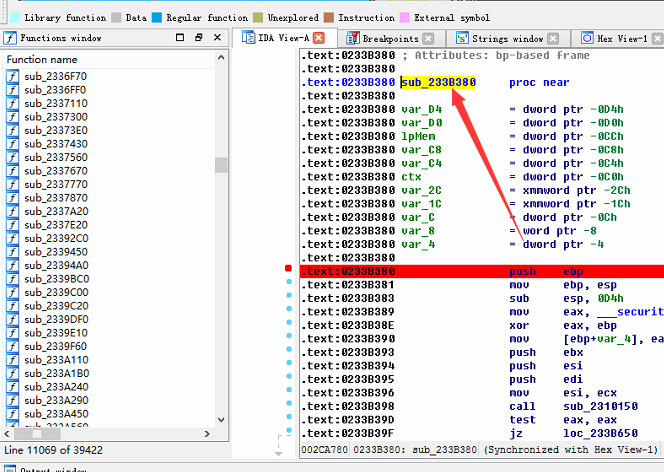
Task: Switch to the IDA View-A tab
Action: 285,38
